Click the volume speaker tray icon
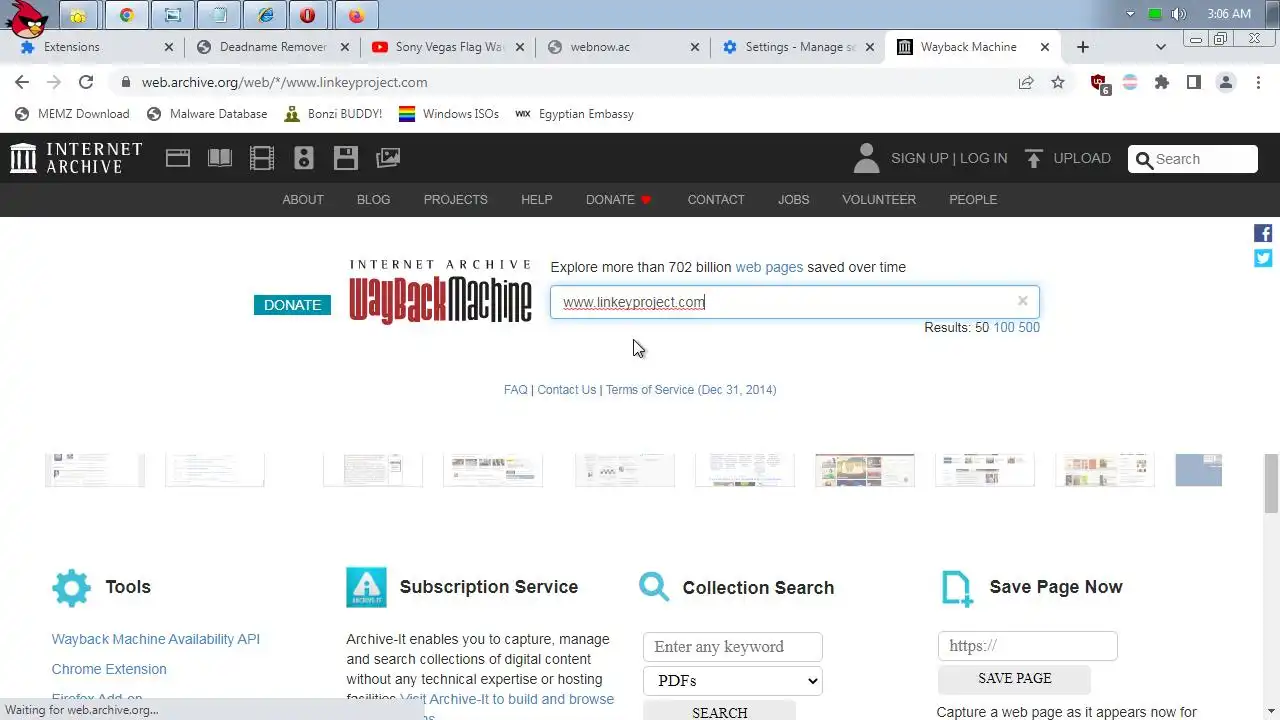The image size is (1280, 720). coord(1179,14)
